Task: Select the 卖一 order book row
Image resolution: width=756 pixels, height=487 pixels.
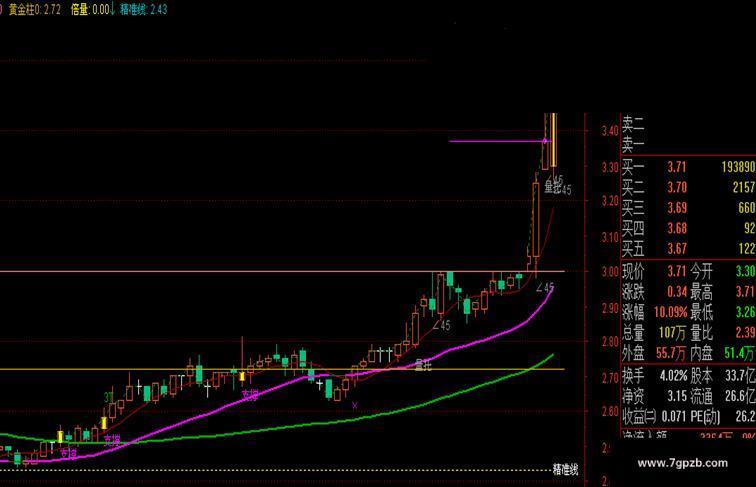Action: tap(688, 144)
